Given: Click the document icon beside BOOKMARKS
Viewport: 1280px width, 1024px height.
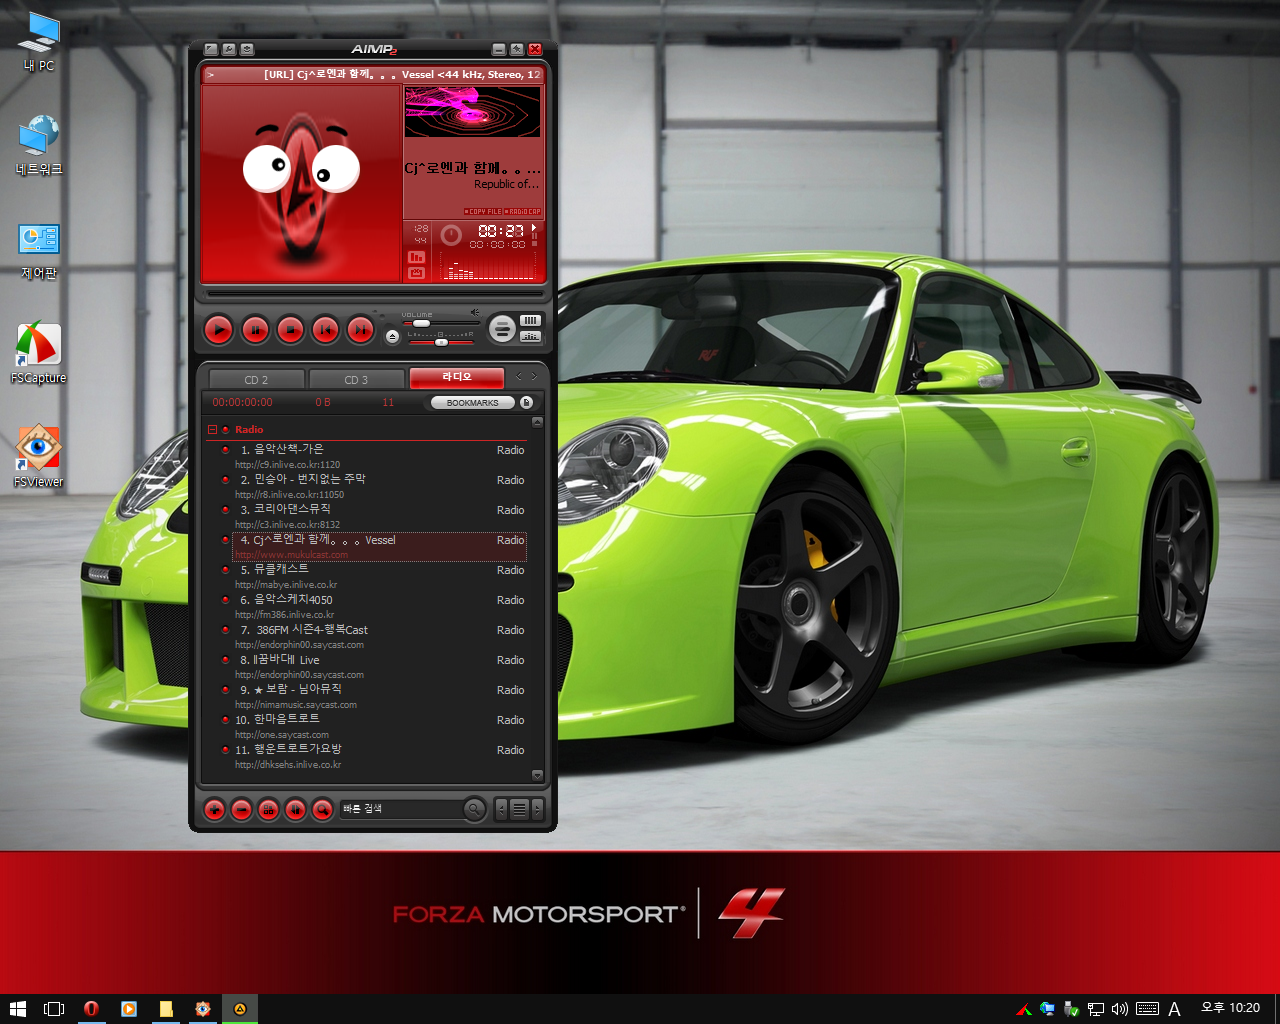Looking at the screenshot, I should [527, 403].
